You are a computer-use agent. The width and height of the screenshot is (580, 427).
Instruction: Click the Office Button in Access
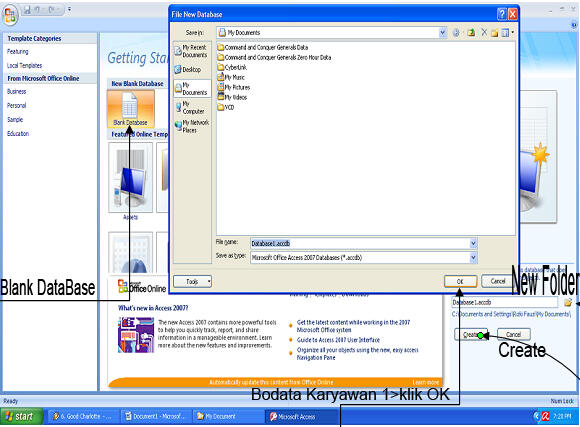point(10,15)
